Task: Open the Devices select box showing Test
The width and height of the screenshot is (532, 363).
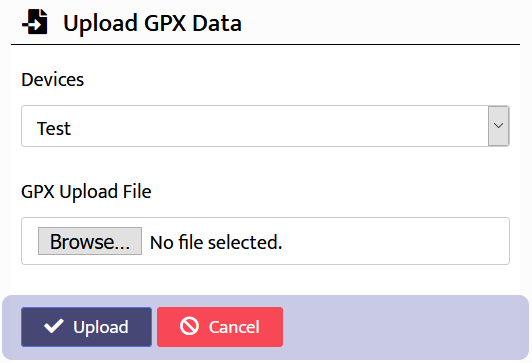Action: click(265, 126)
